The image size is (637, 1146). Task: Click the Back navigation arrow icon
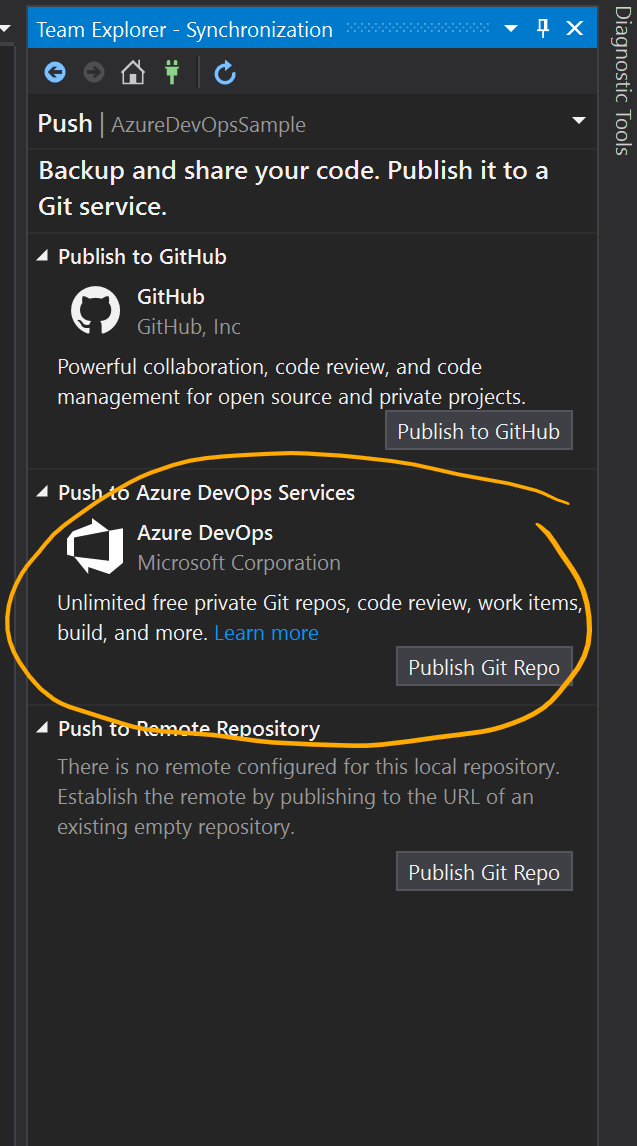(x=55, y=72)
